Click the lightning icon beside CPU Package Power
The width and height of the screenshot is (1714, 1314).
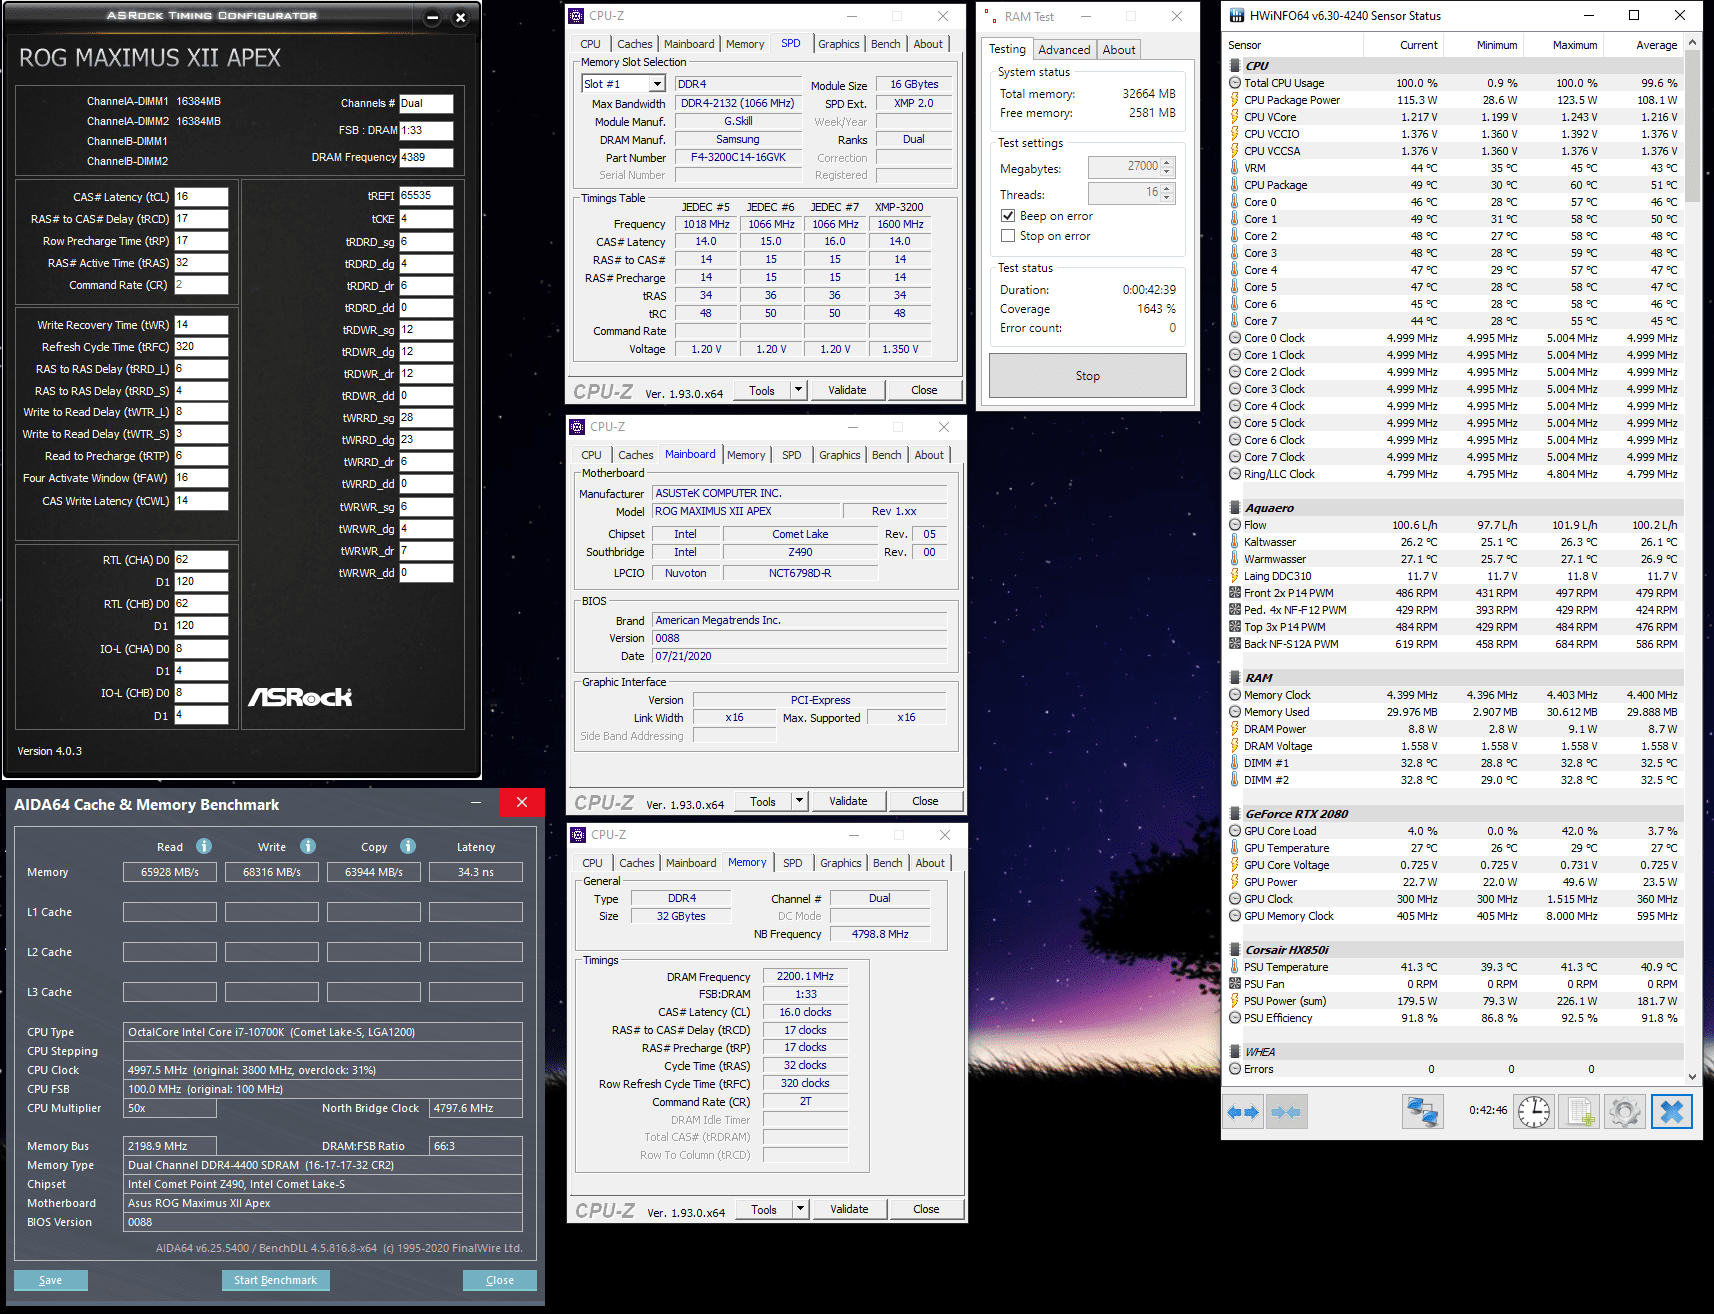point(1235,100)
